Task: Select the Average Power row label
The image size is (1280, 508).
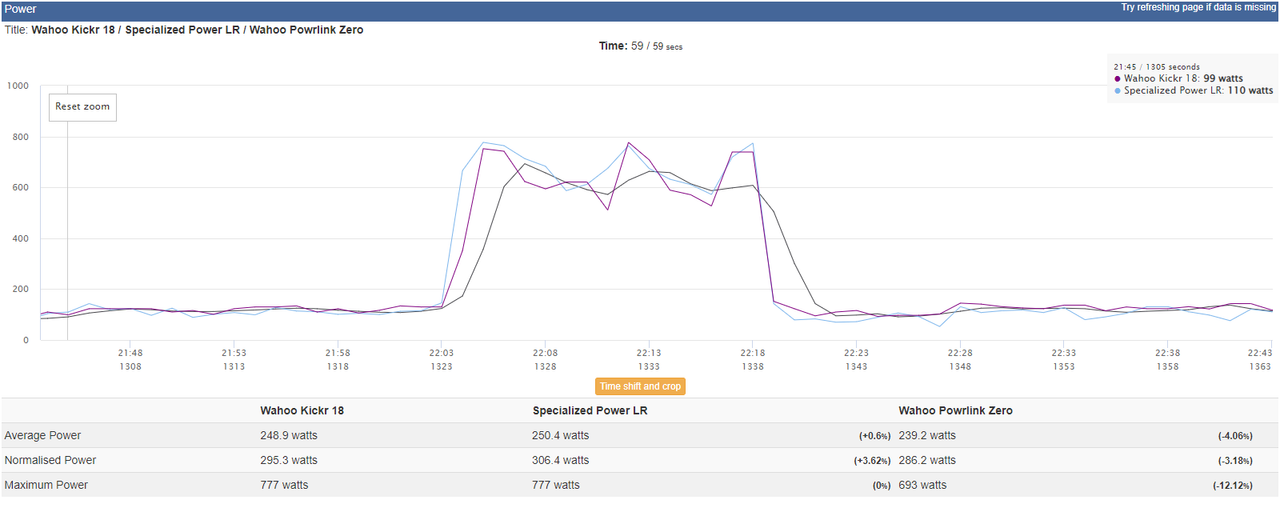Action: [43, 435]
